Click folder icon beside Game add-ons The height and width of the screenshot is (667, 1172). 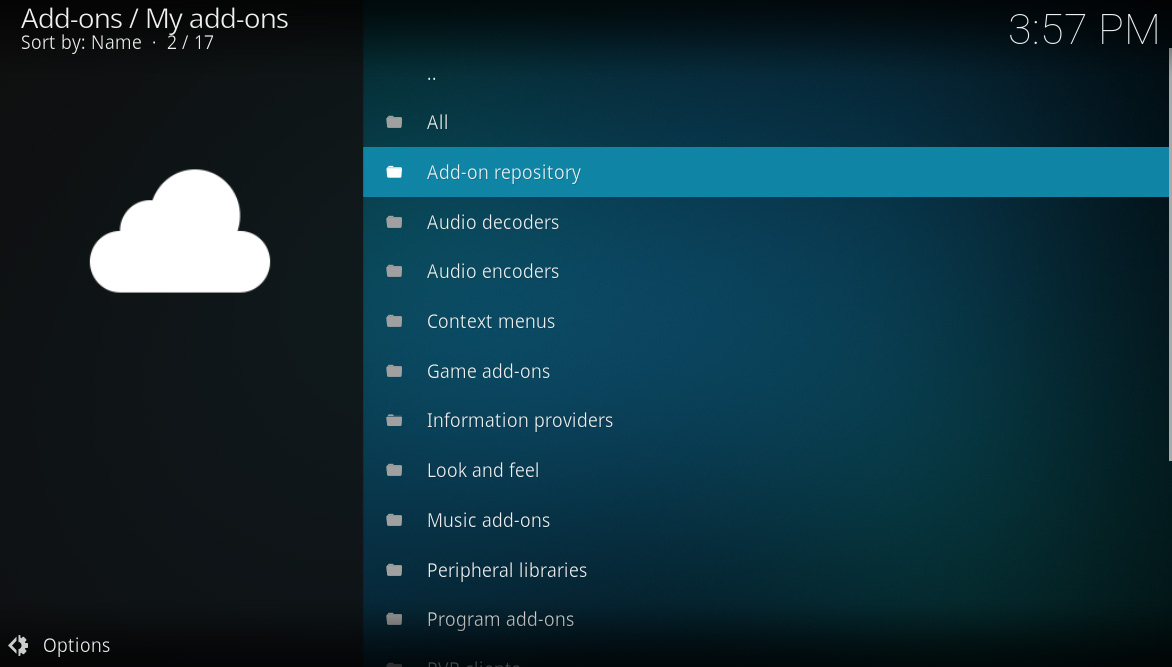394,371
